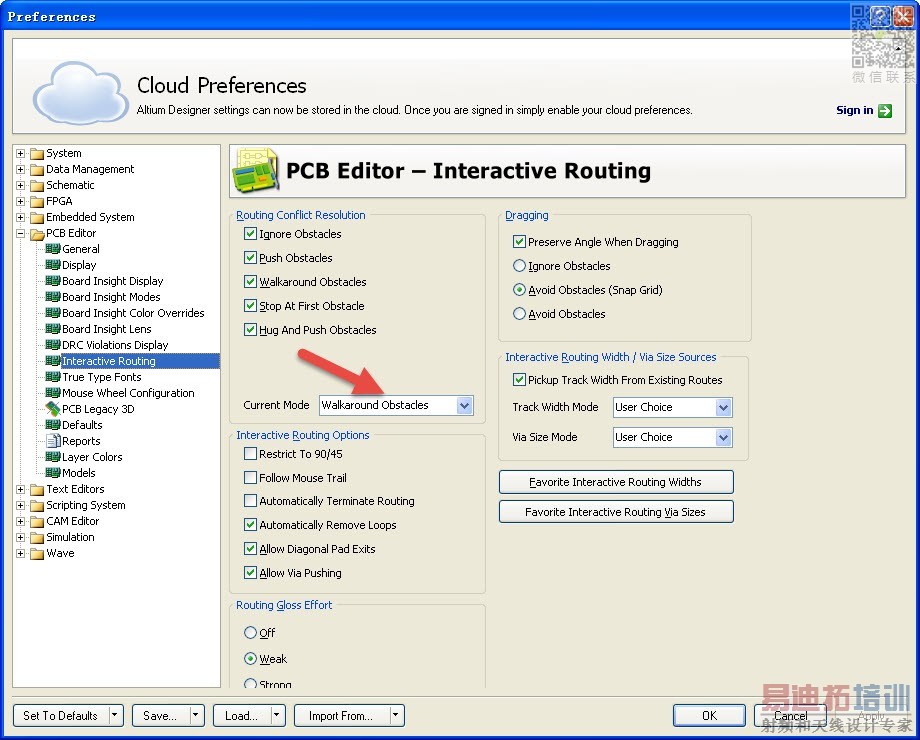Image resolution: width=920 pixels, height=740 pixels.
Task: Open the Import From... dropdown arrow
Action: 395,715
